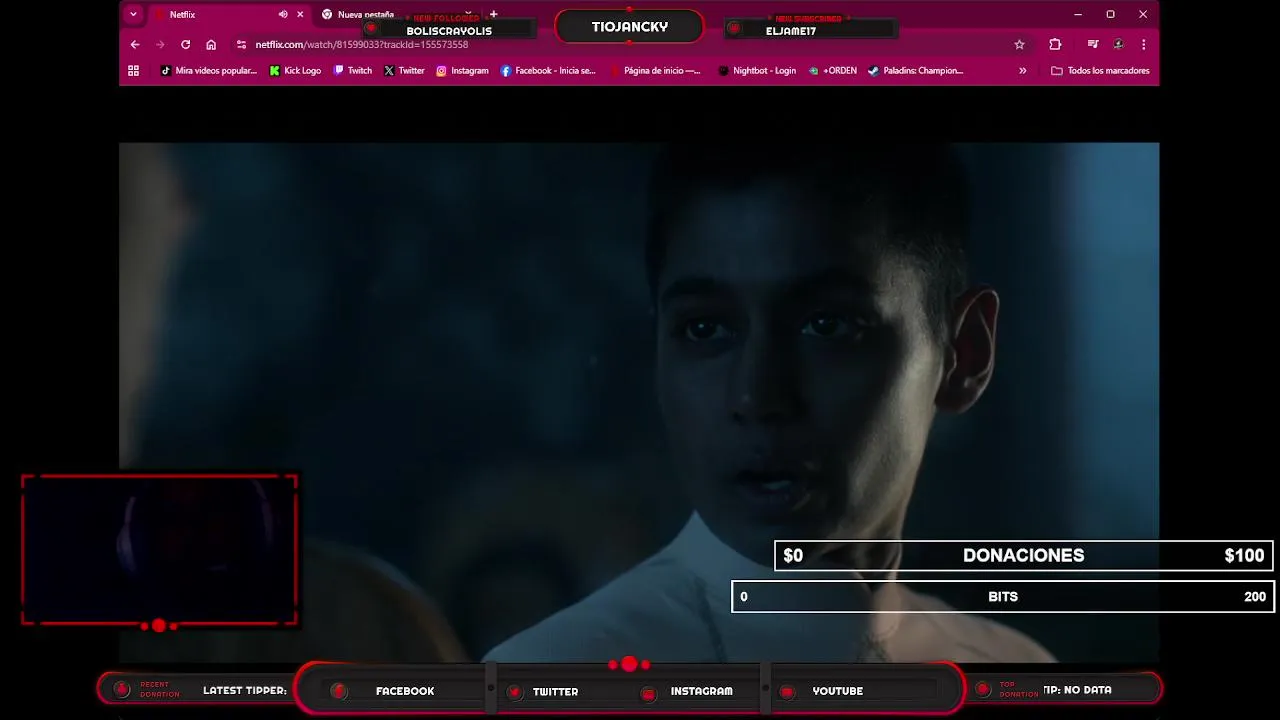Viewport: 1280px width, 720px height.
Task: Open a new tab with plus button
Action: point(493,14)
